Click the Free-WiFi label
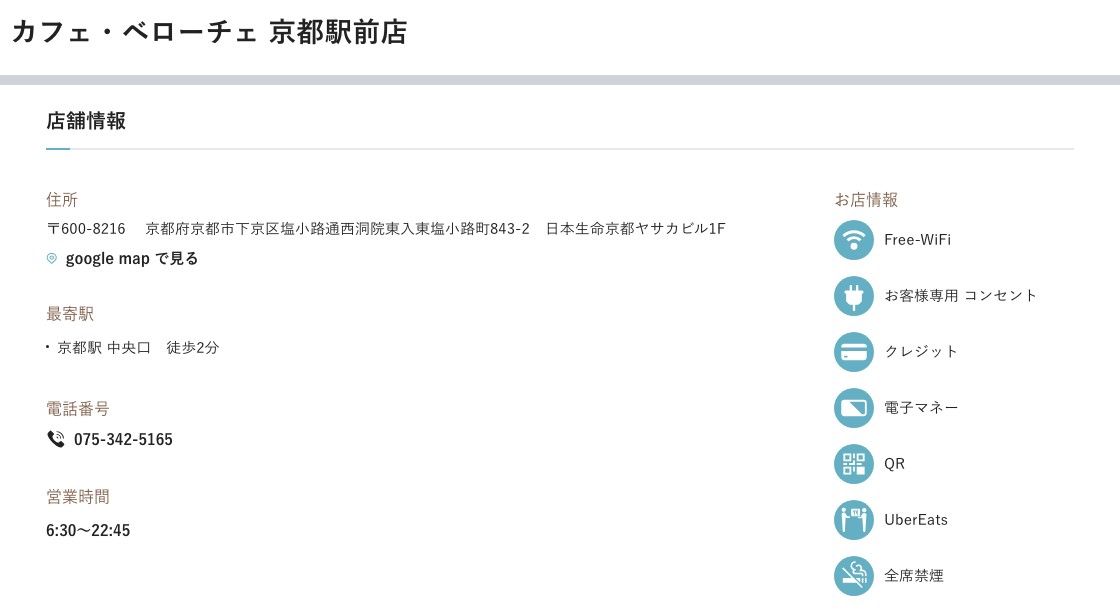 pyautogui.click(x=917, y=240)
